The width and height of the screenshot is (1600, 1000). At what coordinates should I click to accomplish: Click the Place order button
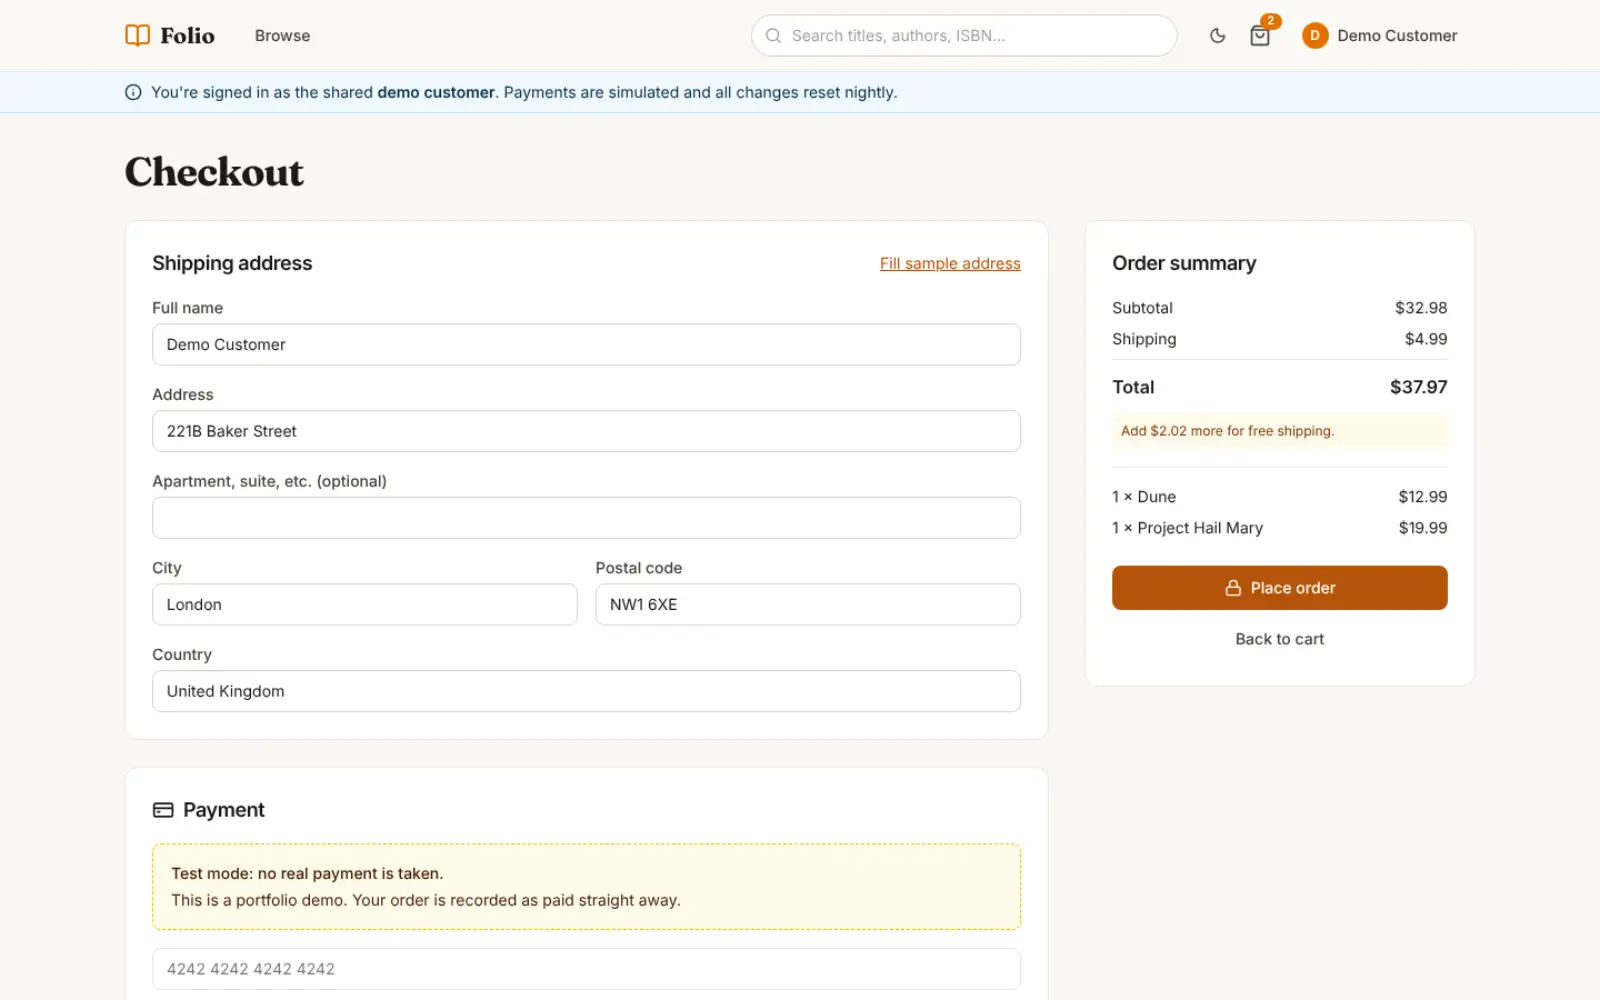point(1279,588)
